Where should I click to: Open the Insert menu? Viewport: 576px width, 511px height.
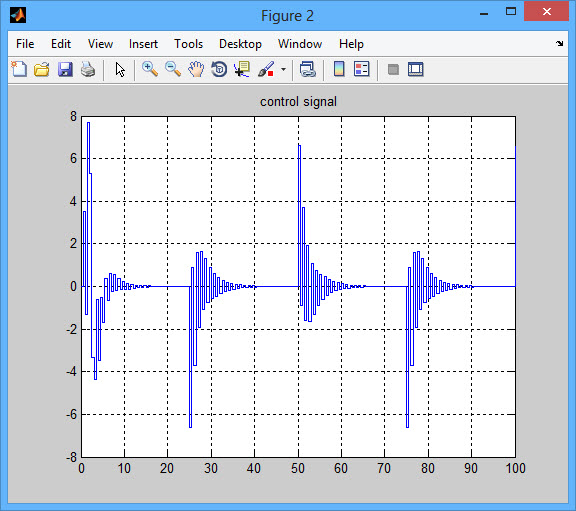[143, 44]
